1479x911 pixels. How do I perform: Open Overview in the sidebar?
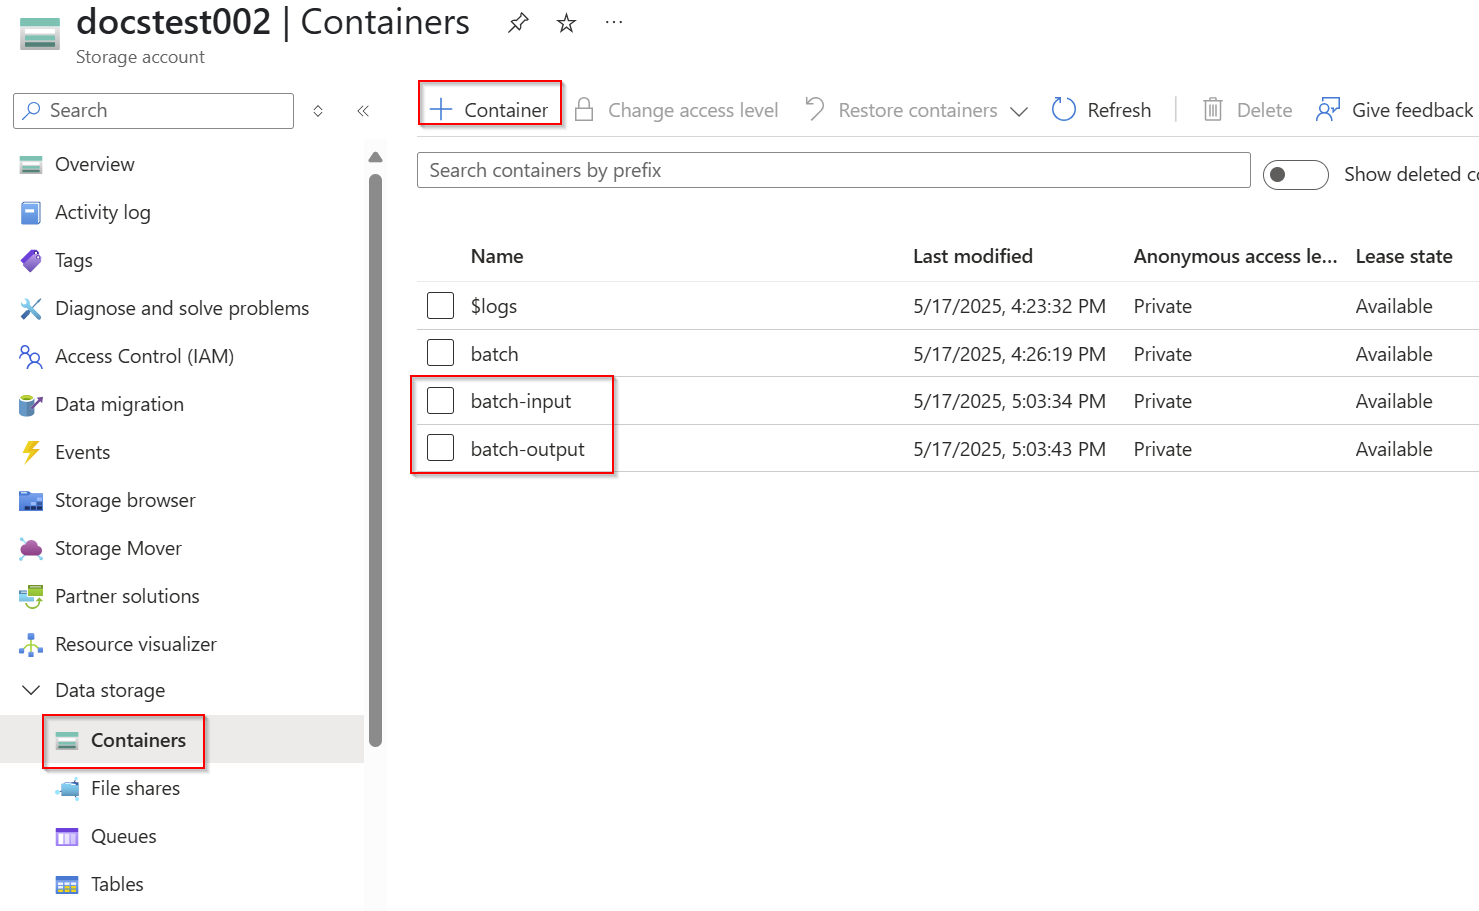click(x=95, y=165)
